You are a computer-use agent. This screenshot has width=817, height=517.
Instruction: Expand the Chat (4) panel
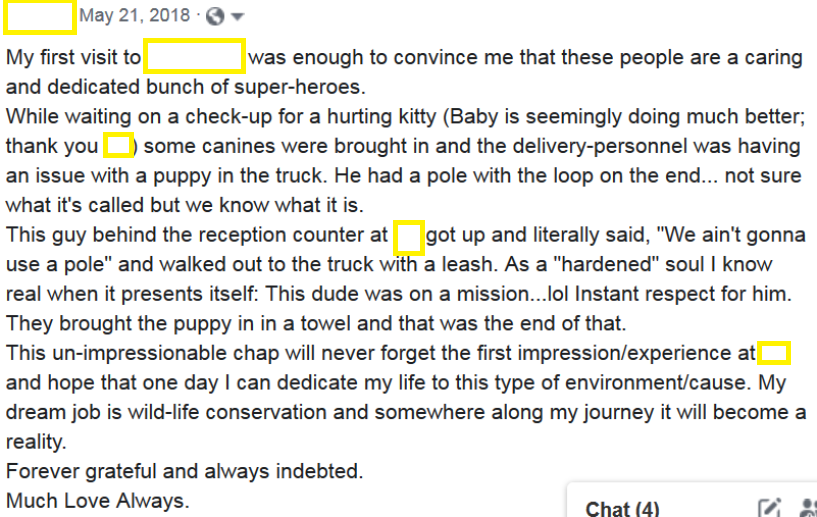622,508
